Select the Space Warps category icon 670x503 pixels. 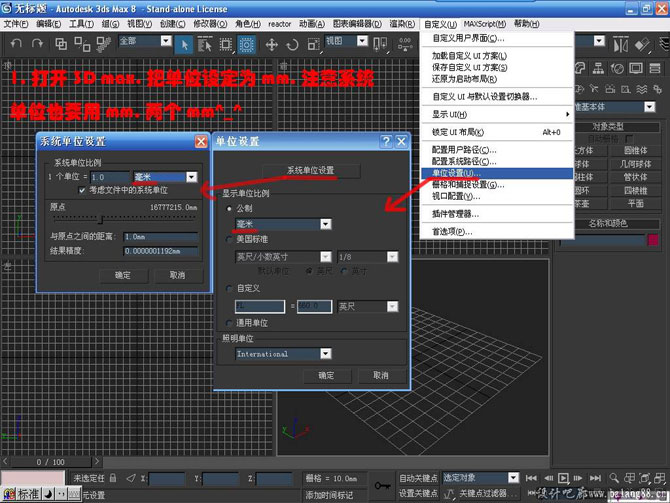coord(642,89)
